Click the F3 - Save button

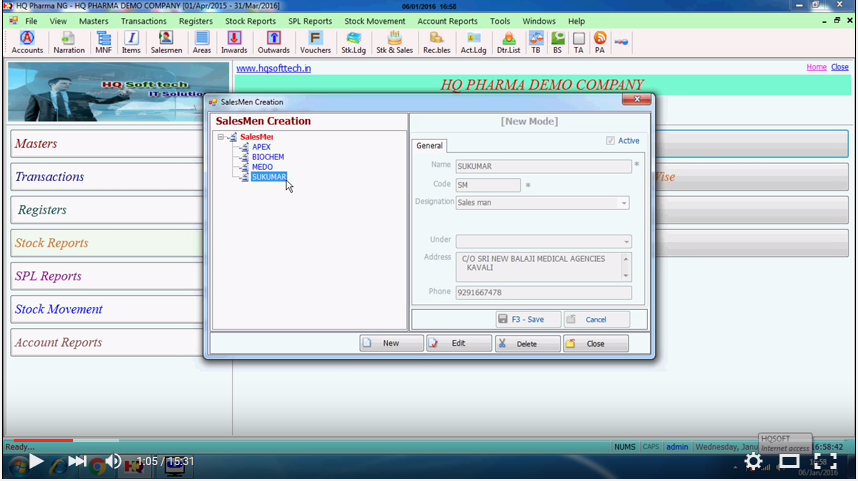[x=528, y=320]
